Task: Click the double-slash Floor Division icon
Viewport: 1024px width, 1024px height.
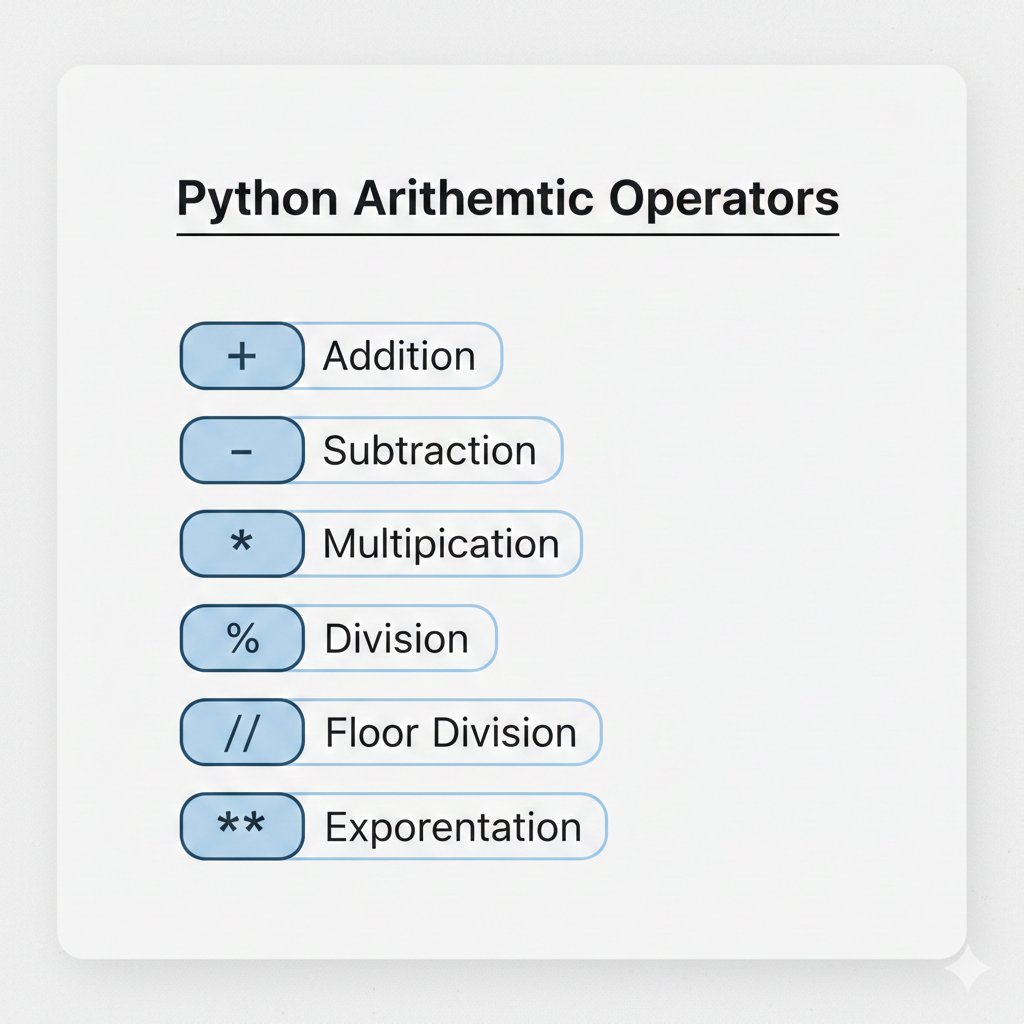Action: click(x=243, y=731)
